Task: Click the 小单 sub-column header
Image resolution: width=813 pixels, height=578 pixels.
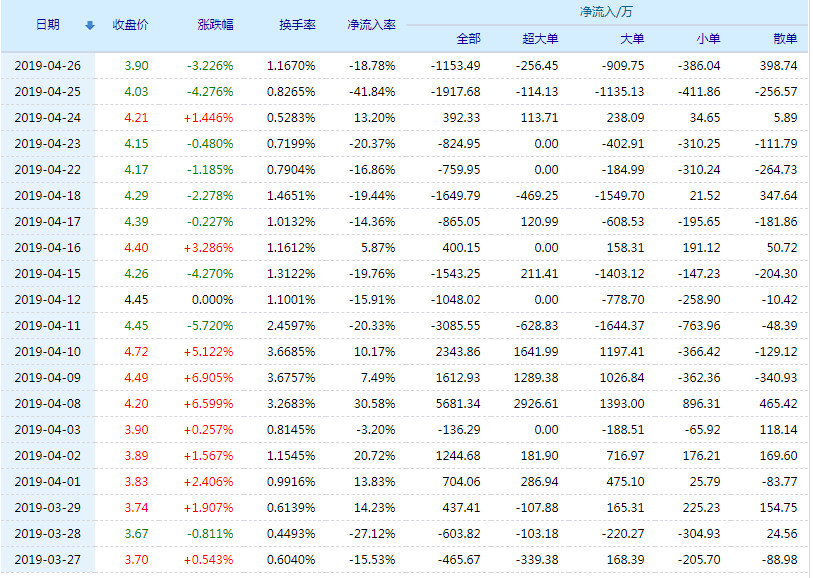Action: [707, 39]
